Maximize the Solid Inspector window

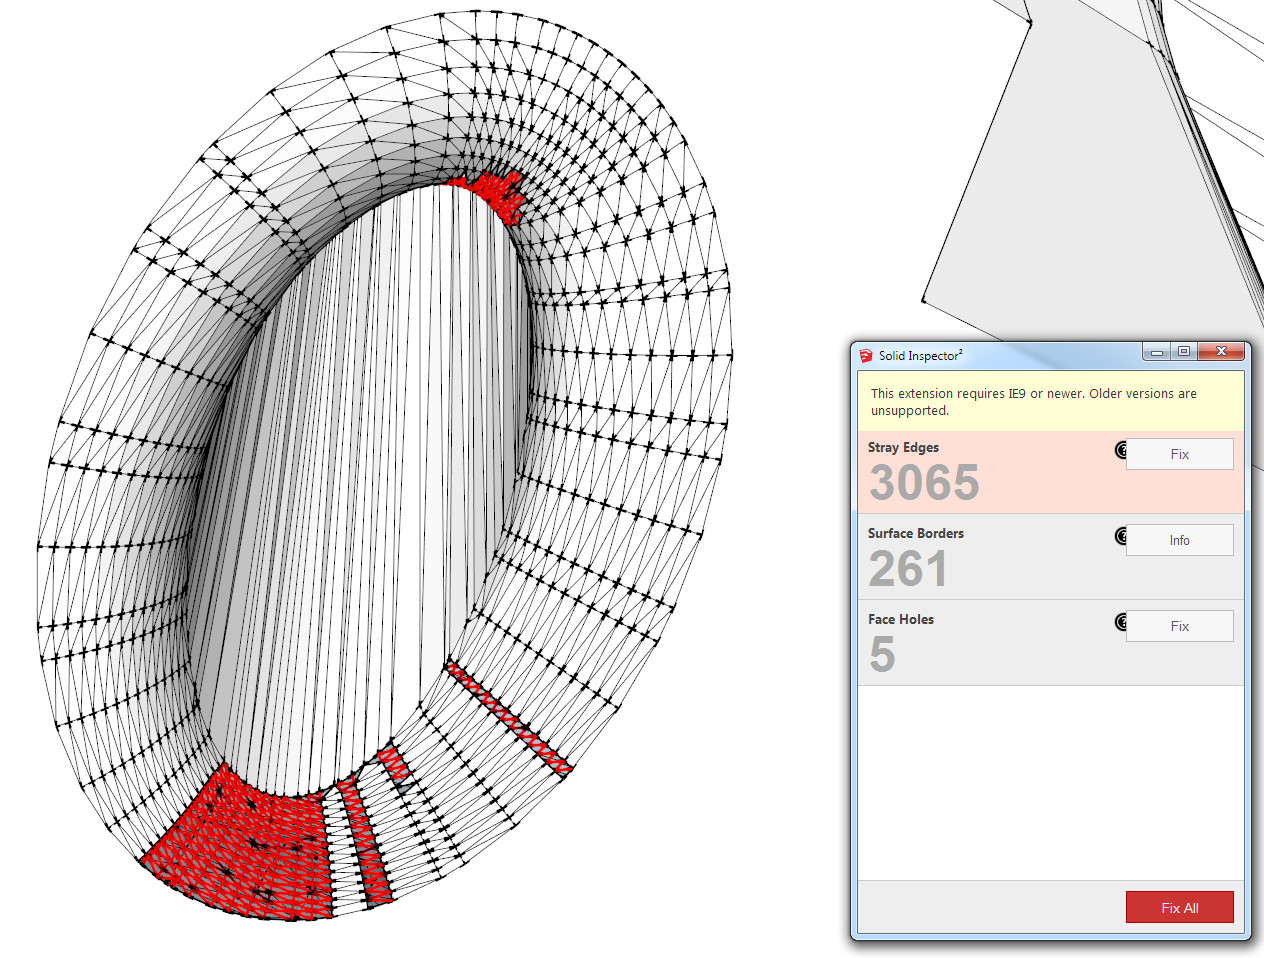click(1184, 352)
